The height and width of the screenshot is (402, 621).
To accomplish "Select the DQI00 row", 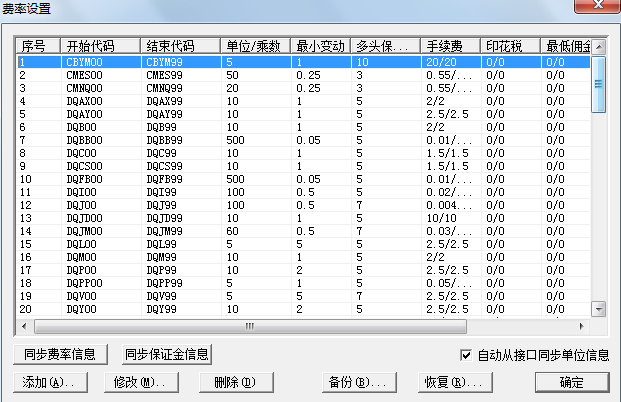I will tap(303, 192).
